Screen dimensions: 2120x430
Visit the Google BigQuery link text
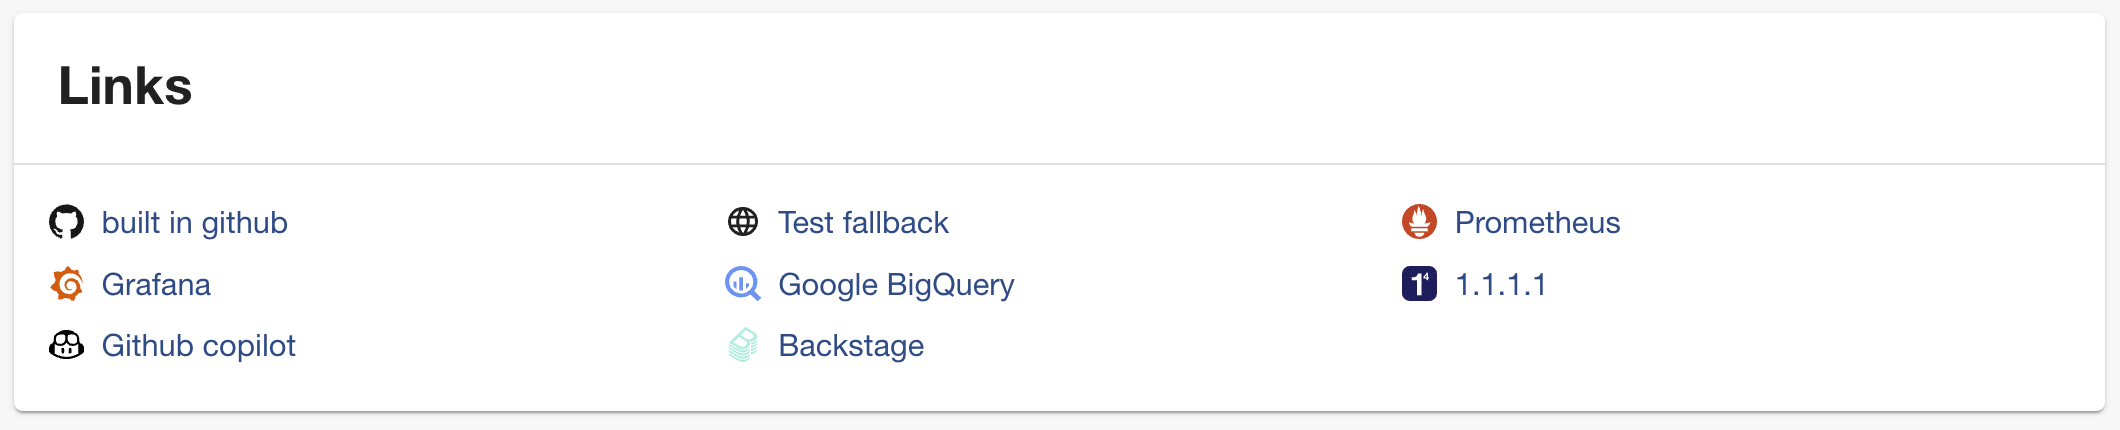tap(896, 284)
